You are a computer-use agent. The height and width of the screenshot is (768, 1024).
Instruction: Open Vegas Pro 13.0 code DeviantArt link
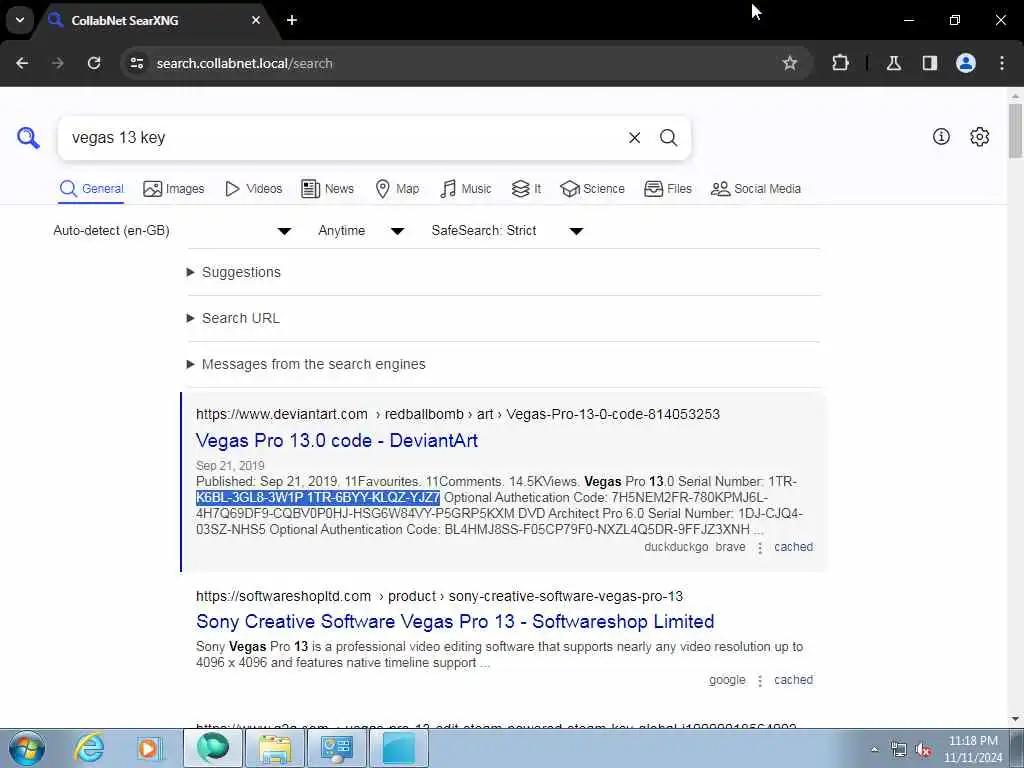coord(337,441)
